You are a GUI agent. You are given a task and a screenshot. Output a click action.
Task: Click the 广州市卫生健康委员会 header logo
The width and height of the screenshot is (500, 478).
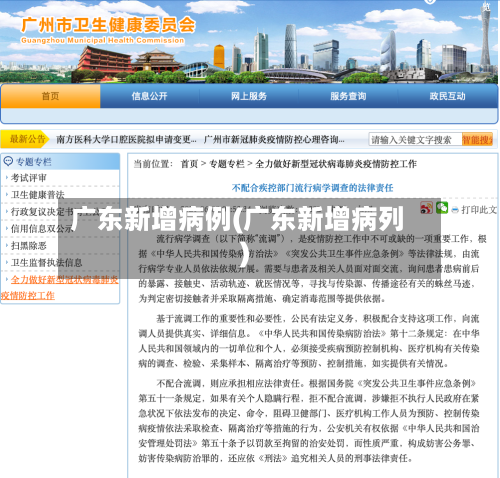click(108, 25)
